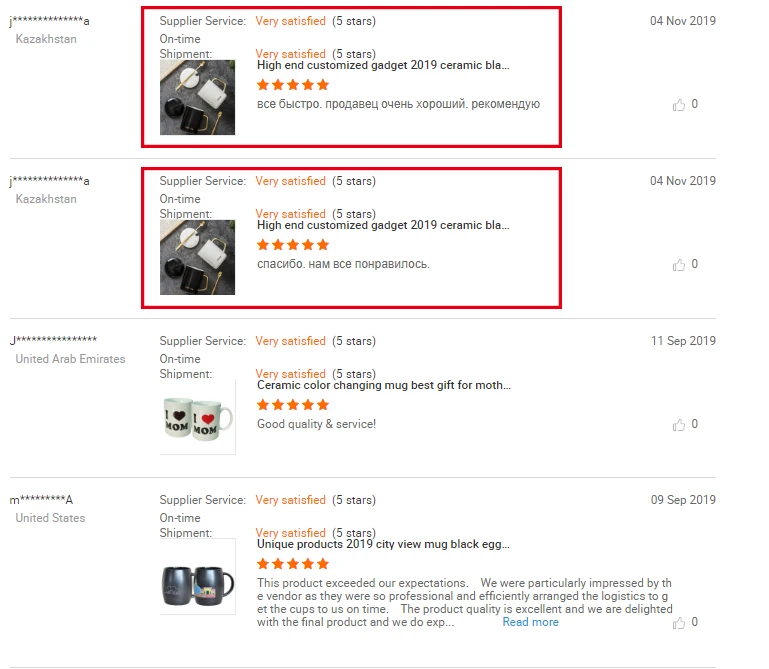Screen dimensions: 769x669
Task: Open second black and white ceramic mug thumbnail
Action: (x=197, y=257)
